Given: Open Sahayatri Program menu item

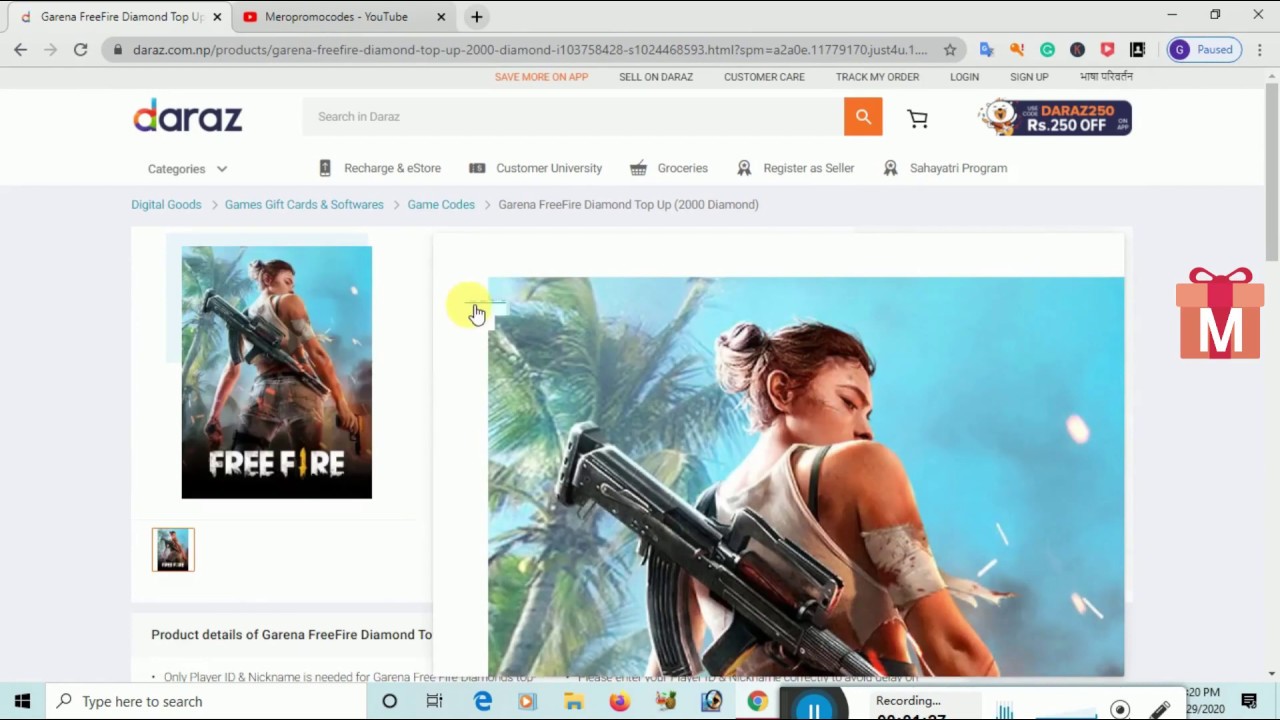Looking at the screenshot, I should (x=958, y=168).
